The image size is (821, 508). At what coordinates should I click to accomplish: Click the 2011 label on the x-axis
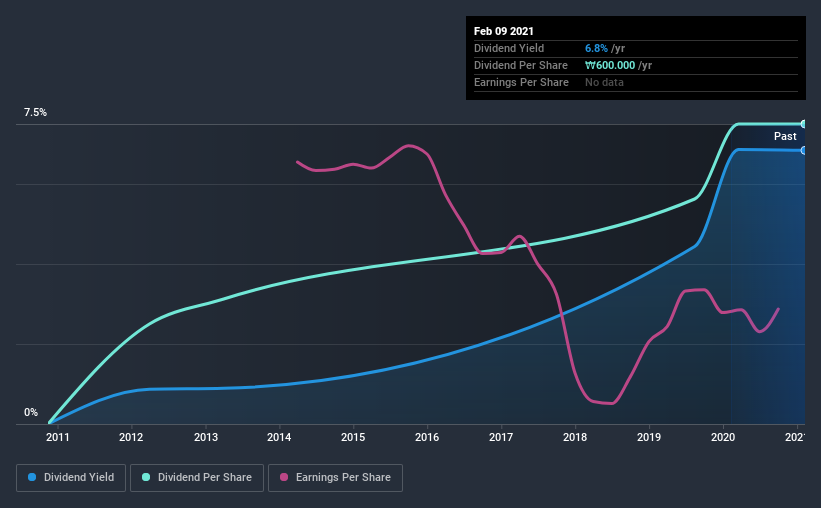pos(57,437)
